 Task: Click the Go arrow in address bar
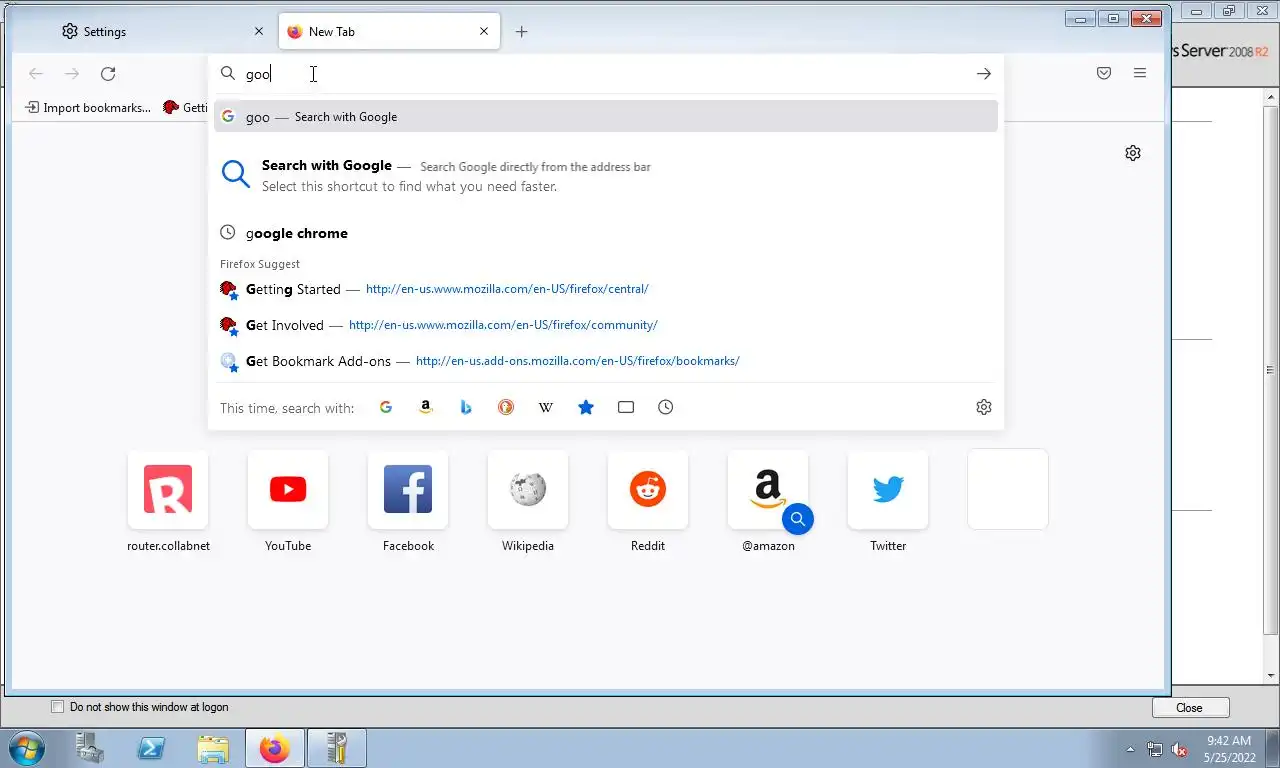[x=984, y=73]
